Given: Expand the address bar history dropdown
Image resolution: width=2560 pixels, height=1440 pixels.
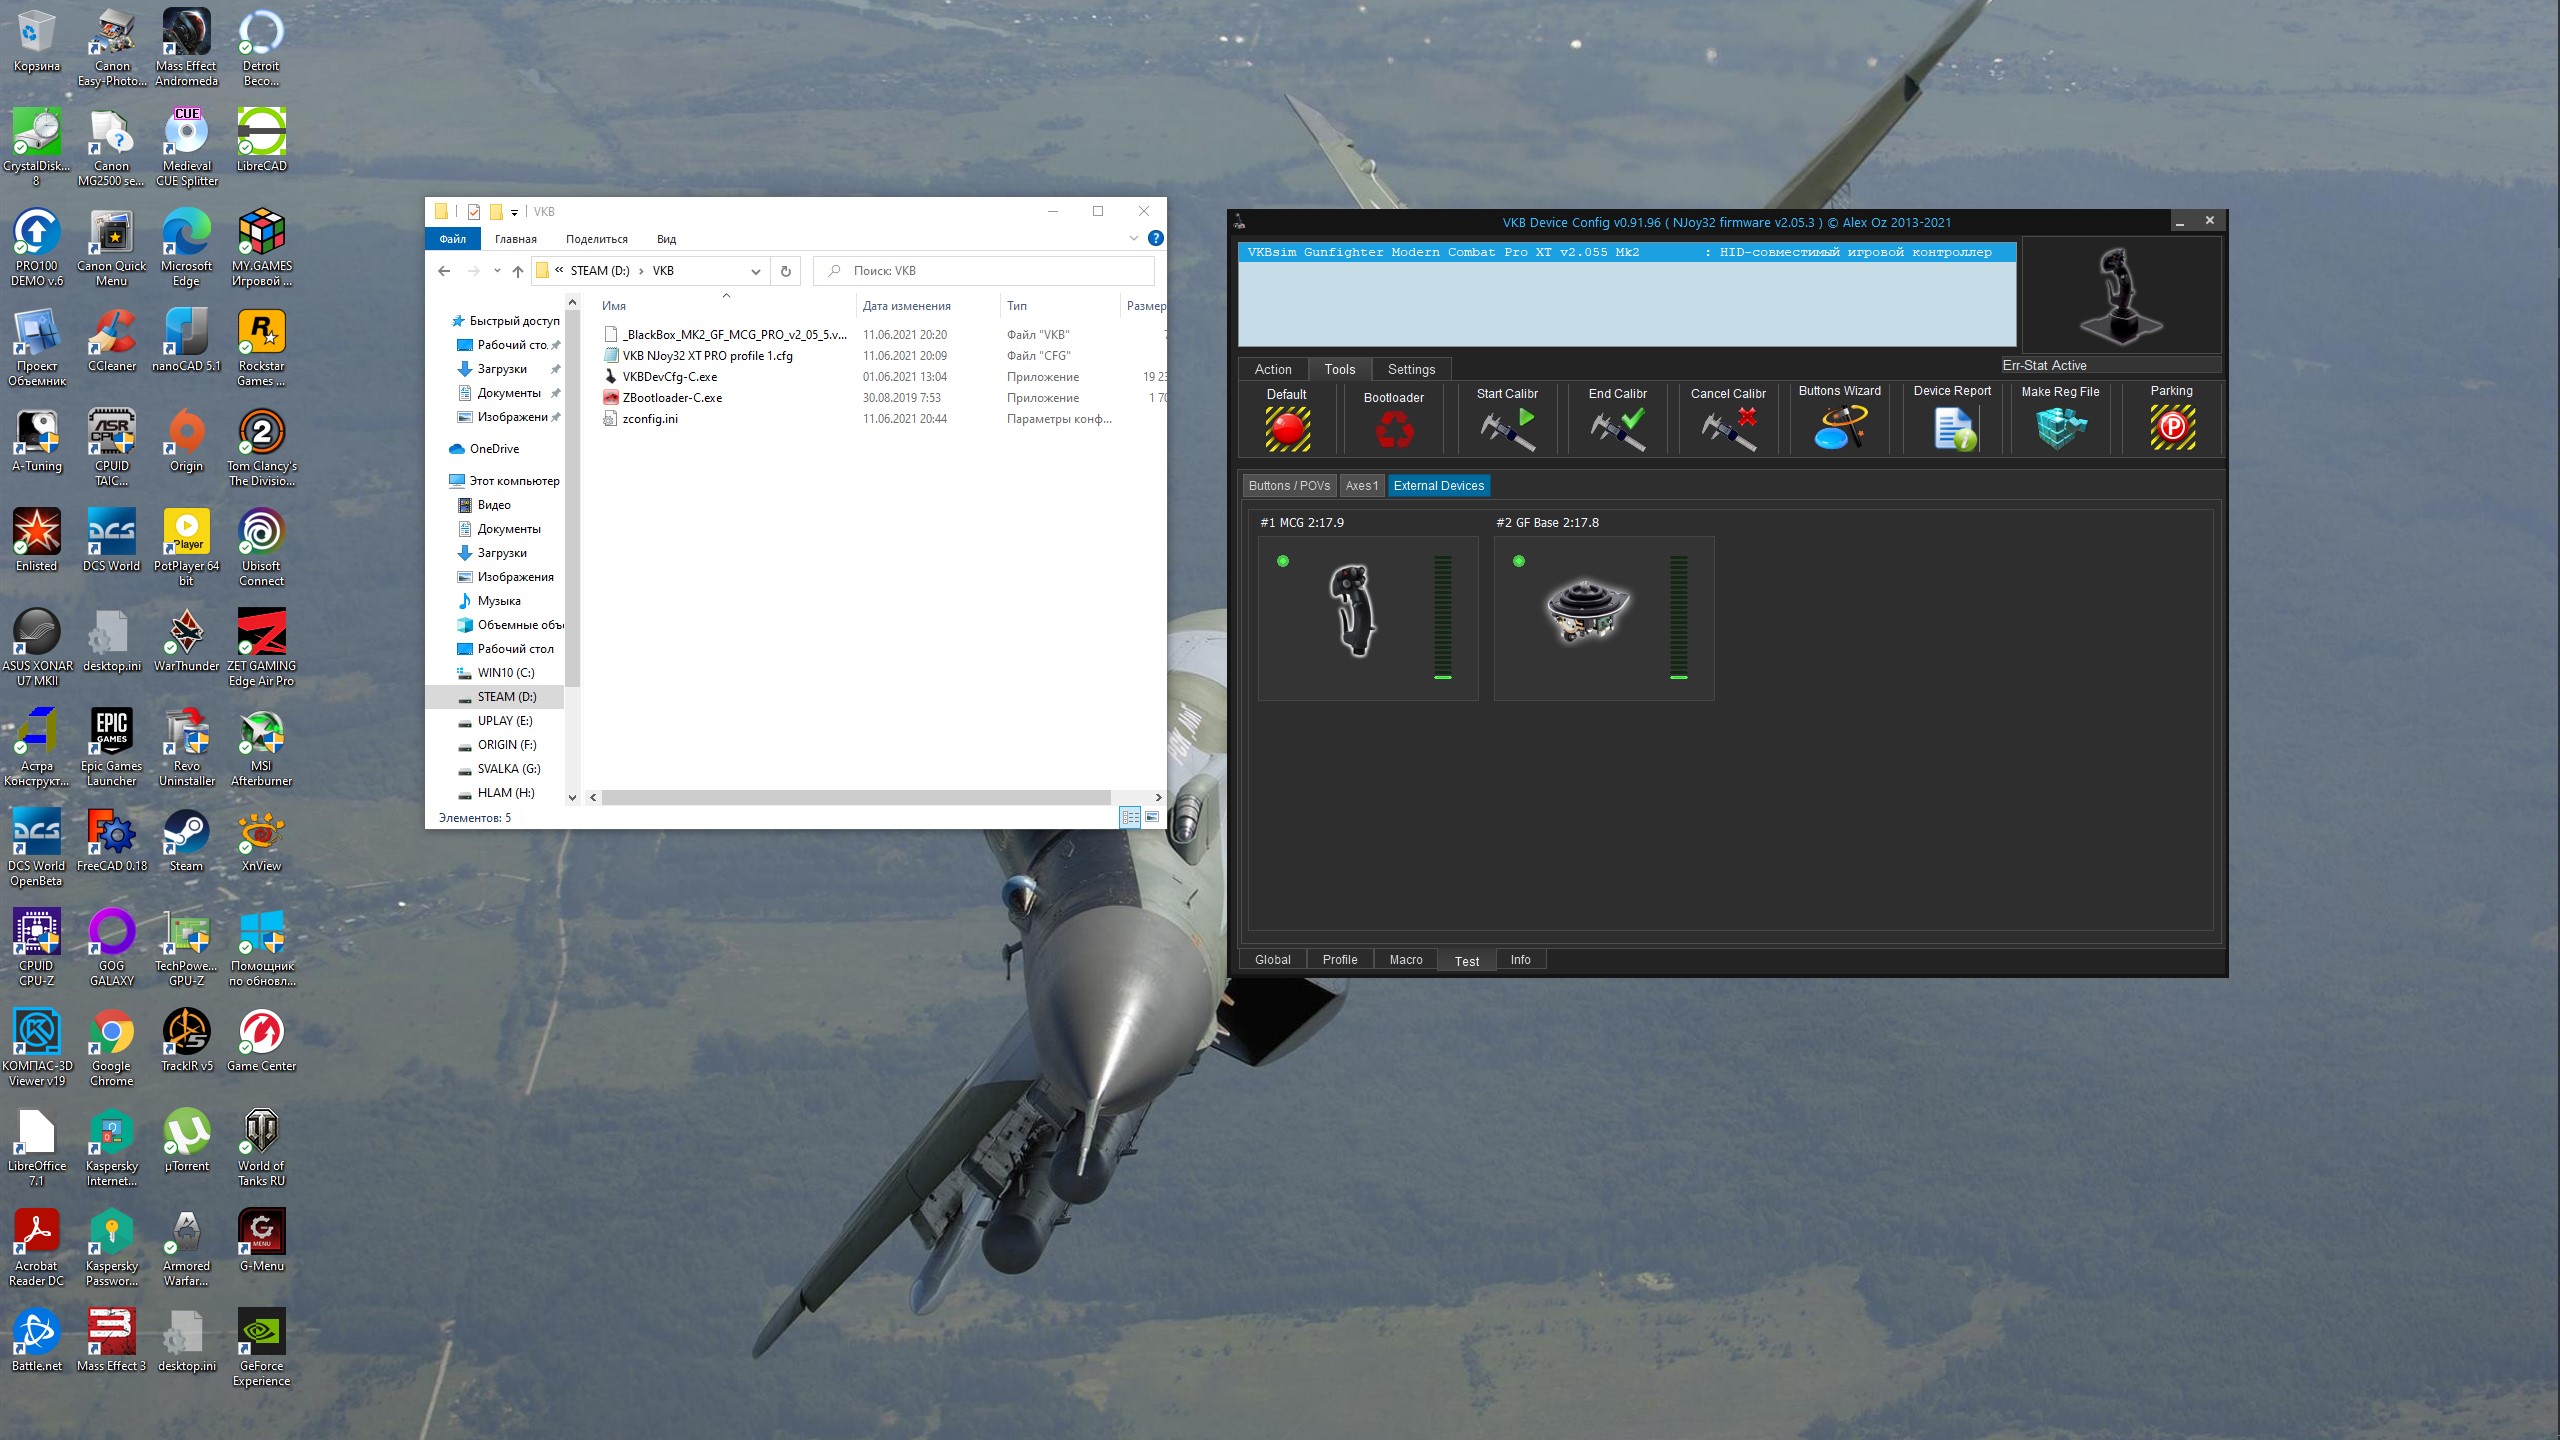Looking at the screenshot, I should click(756, 271).
